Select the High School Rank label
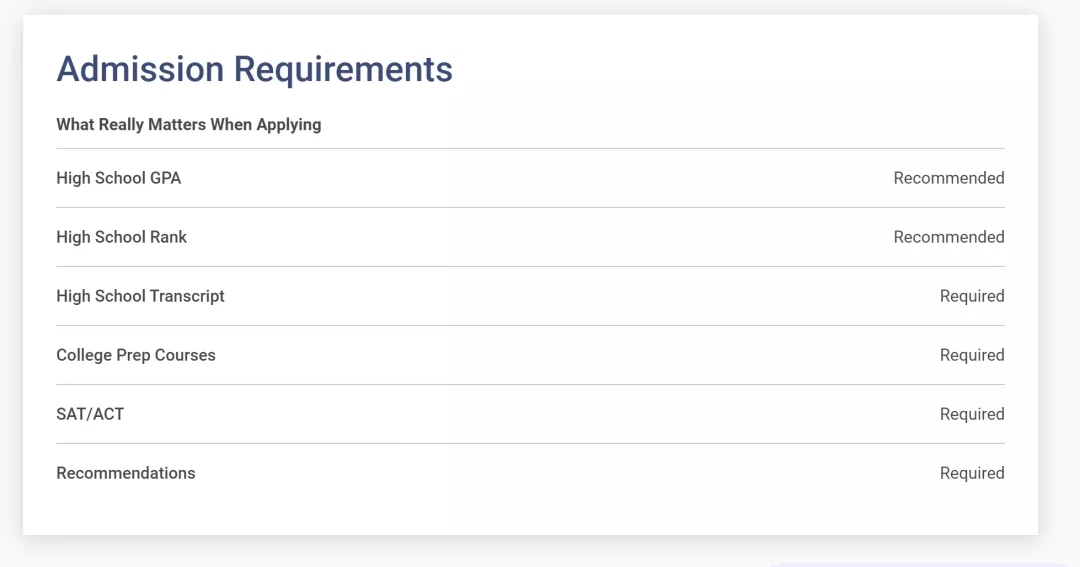 (121, 237)
